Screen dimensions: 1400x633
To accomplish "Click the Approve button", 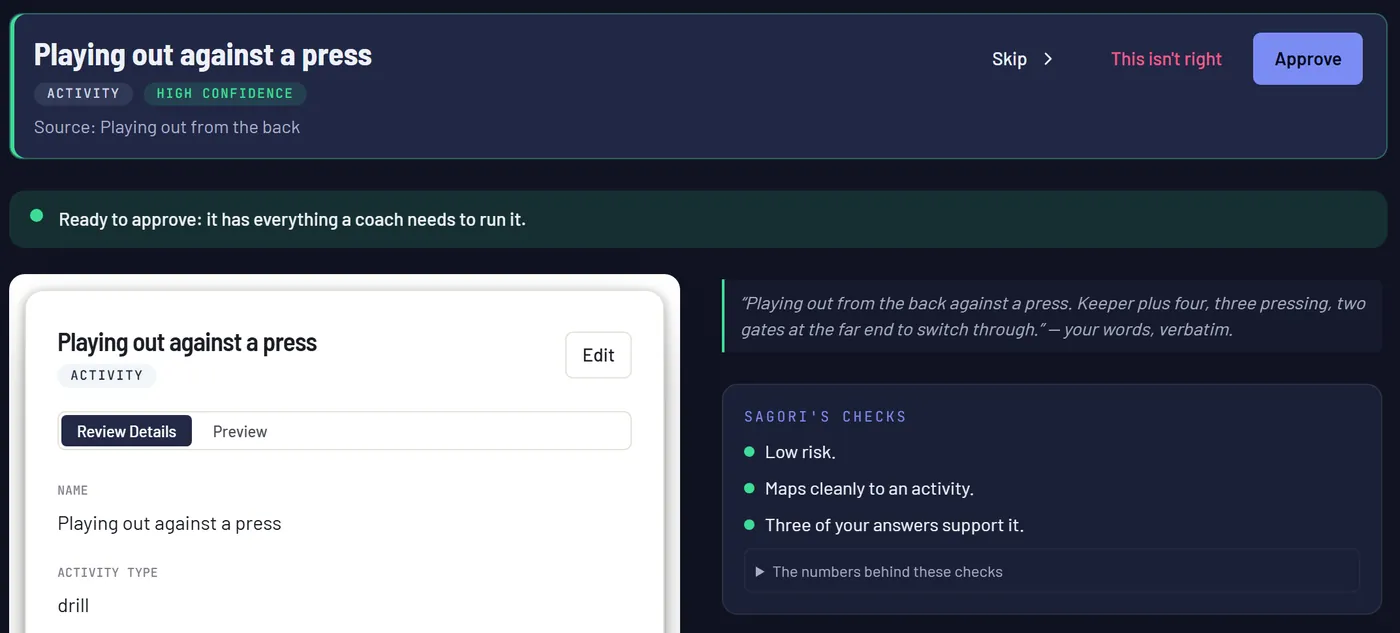I will point(1307,59).
